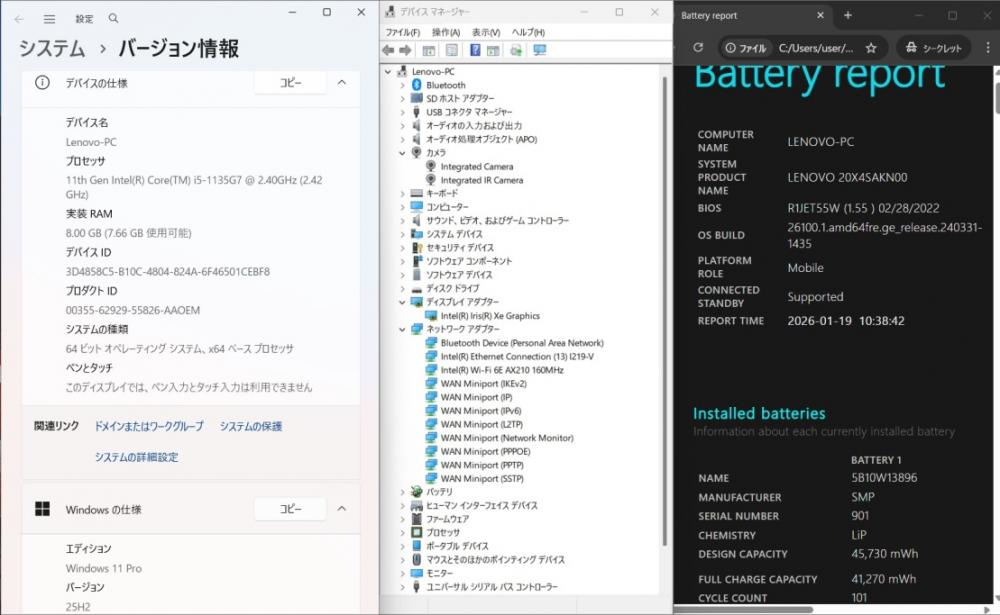The image size is (1000, 615).
Task: Open the Settings hamburger navigation menu
Action: point(48,18)
